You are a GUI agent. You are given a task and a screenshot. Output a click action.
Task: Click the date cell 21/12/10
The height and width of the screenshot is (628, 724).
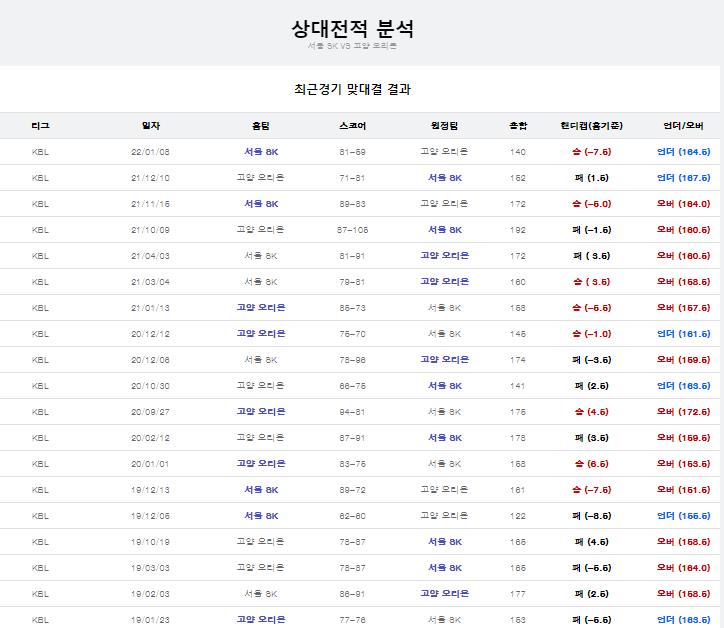pyautogui.click(x=151, y=178)
